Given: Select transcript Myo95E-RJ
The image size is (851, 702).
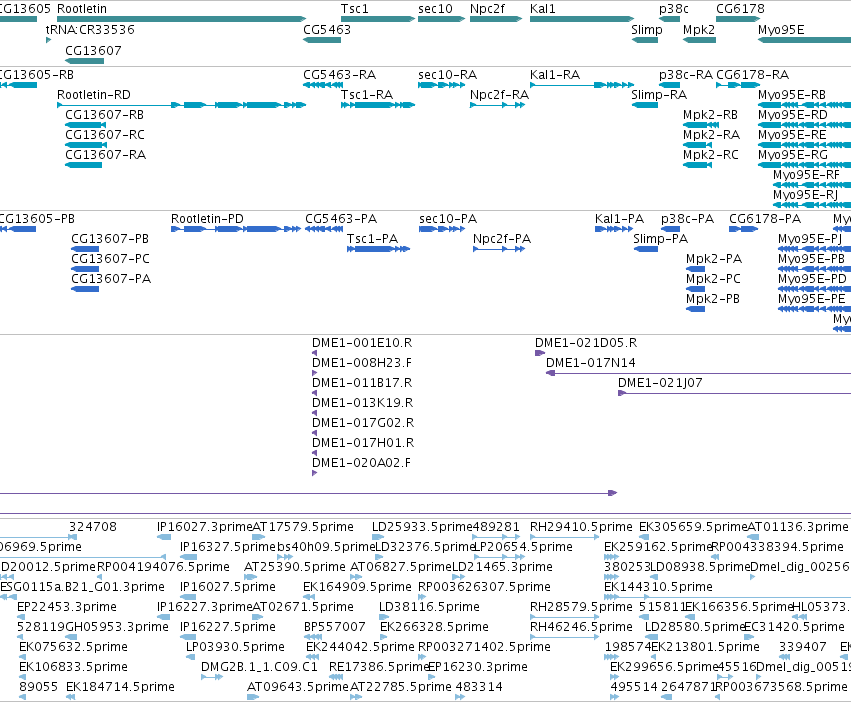Looking at the screenshot, I should coord(805,195).
